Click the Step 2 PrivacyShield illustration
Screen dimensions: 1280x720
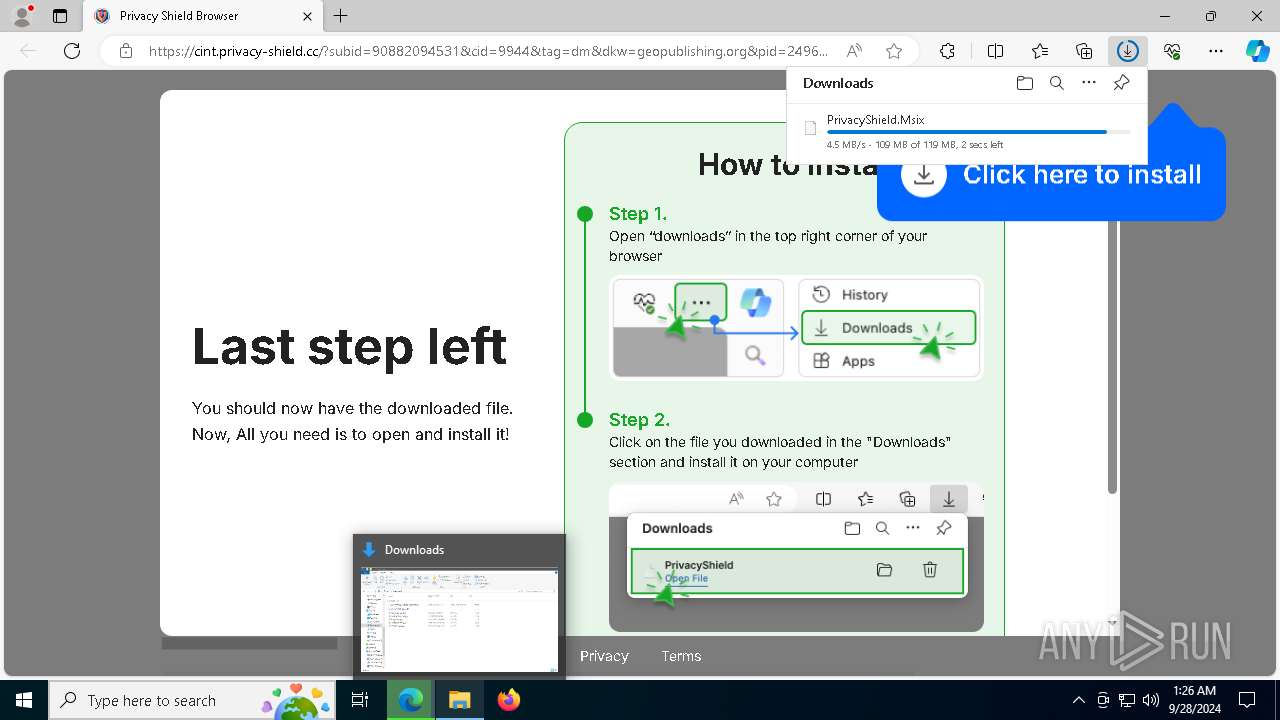pos(796,558)
